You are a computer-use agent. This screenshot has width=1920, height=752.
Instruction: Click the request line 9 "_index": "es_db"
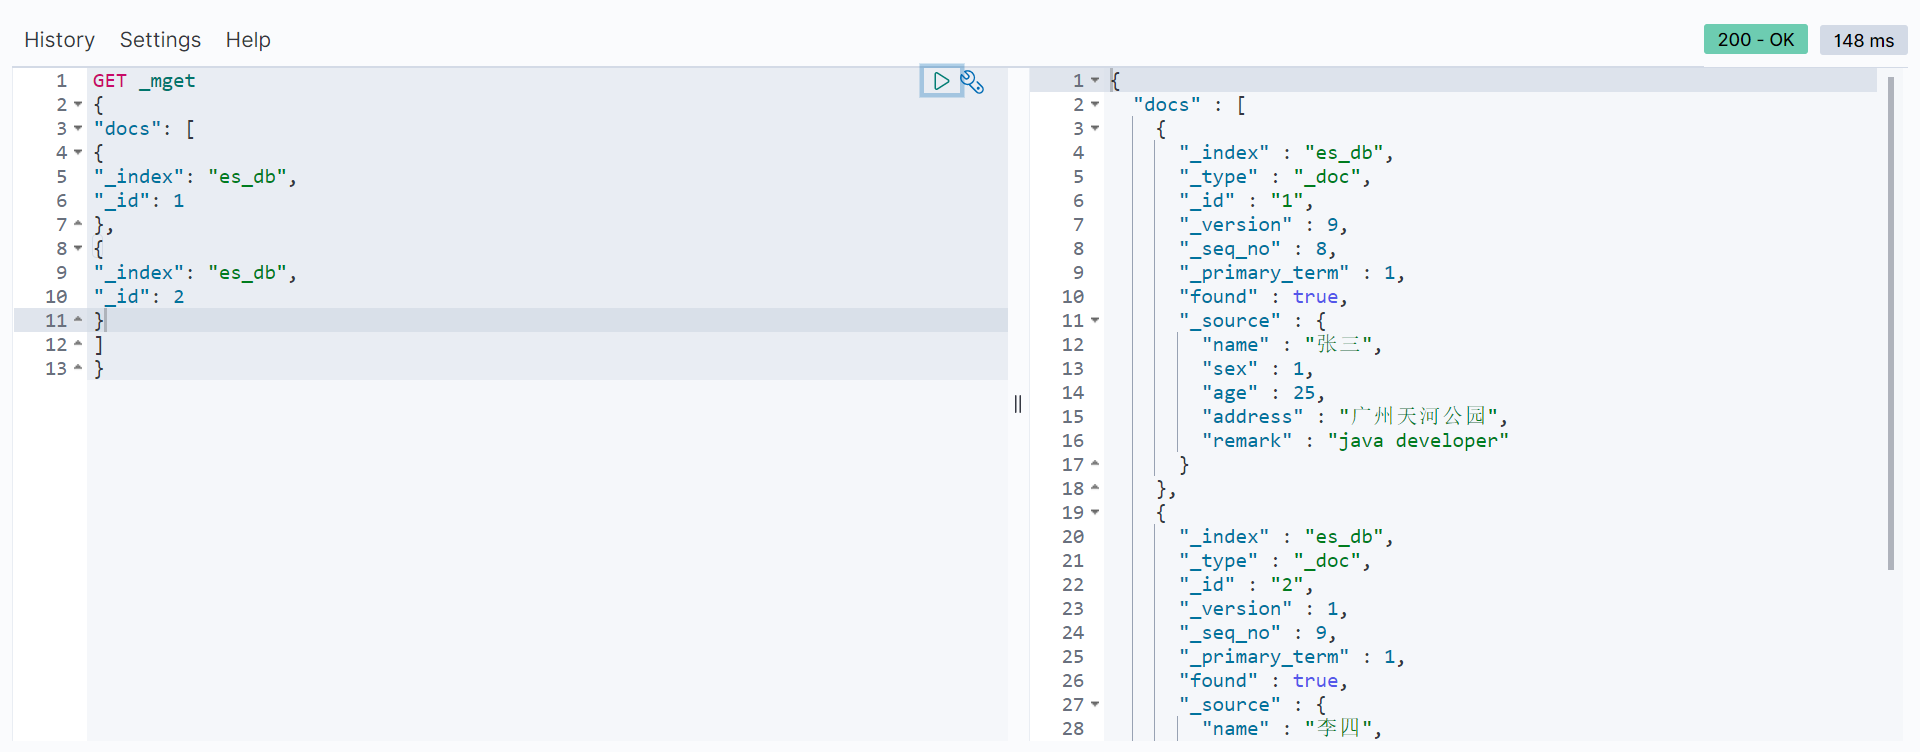195,273
